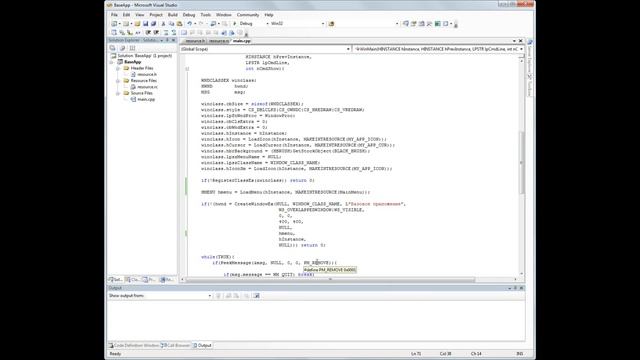Click PM_REMOVE in the PeekMessage line
The height and width of the screenshot is (360, 640).
click(x=316, y=263)
